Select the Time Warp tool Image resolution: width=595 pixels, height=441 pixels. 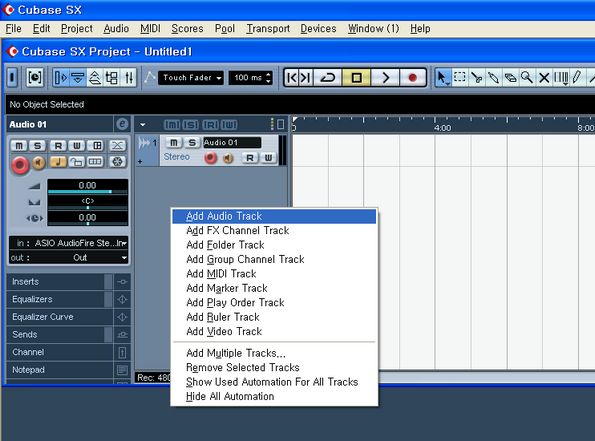[x=561, y=77]
